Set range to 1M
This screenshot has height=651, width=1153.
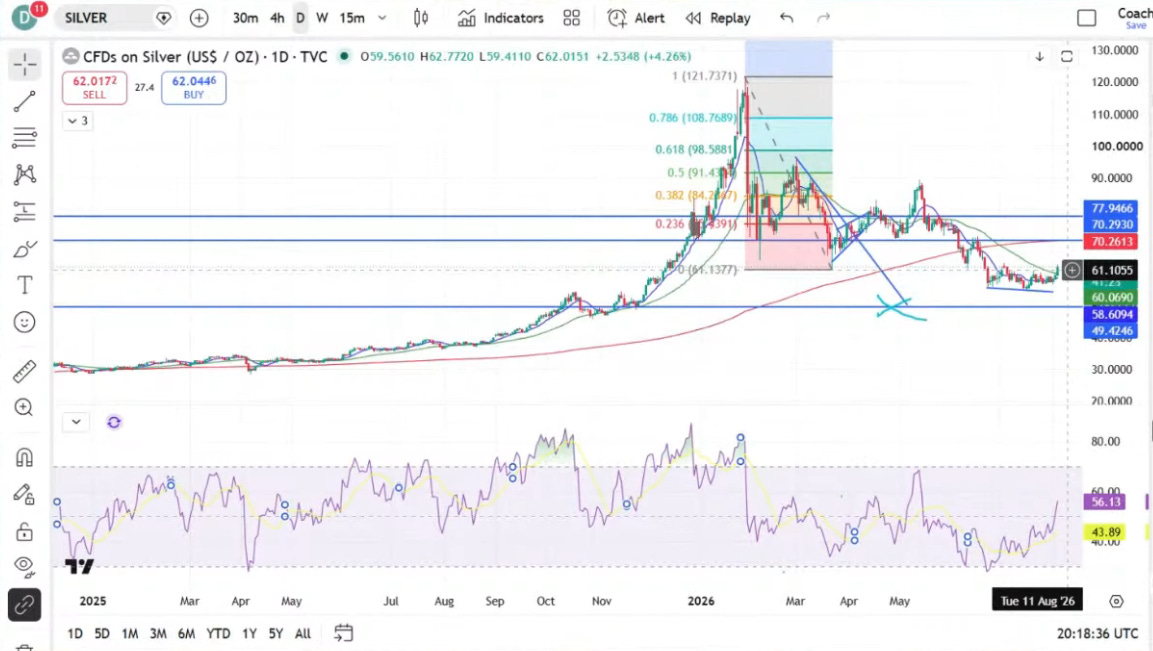coord(129,633)
